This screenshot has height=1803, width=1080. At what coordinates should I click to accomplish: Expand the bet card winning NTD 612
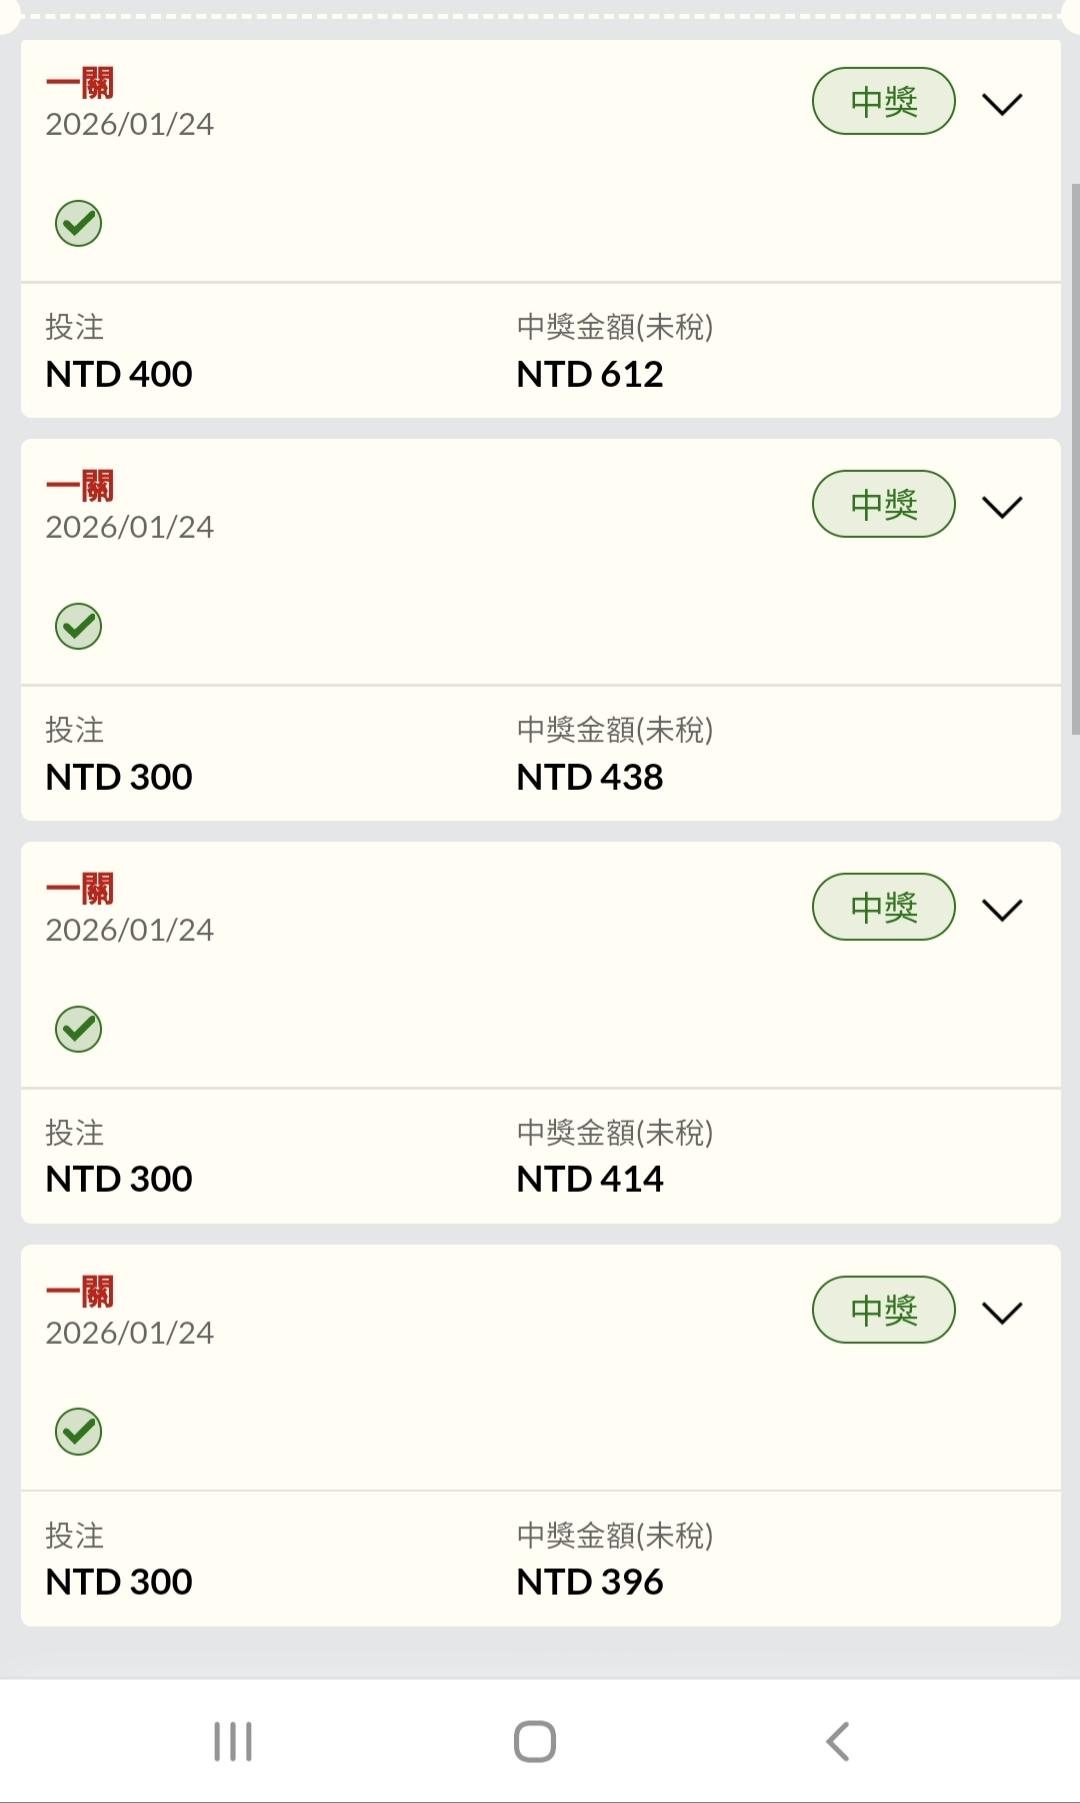(1002, 104)
